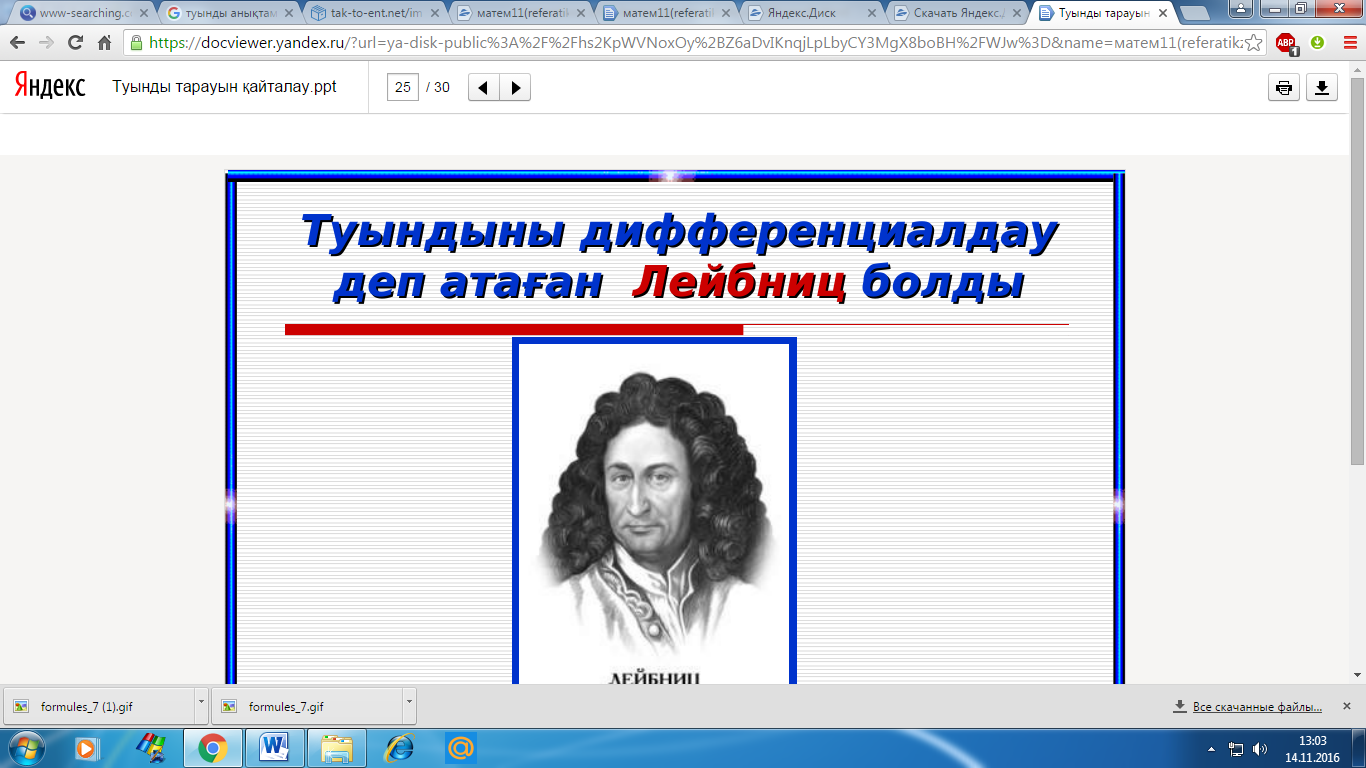Open the downloaded file formules_7 (1).gif
The width and height of the screenshot is (1366, 768).
coord(97,706)
